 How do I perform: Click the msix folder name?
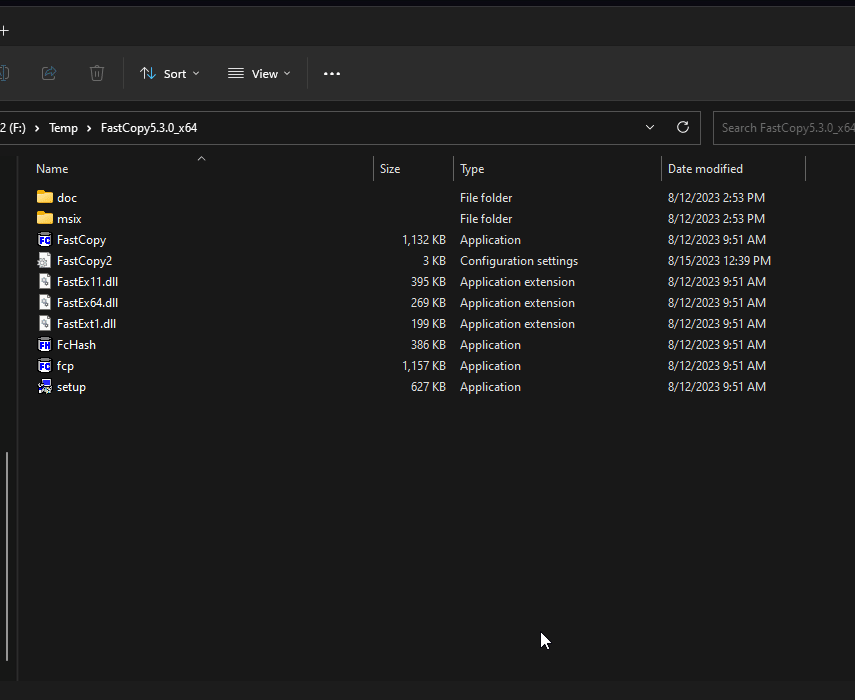tap(69, 219)
